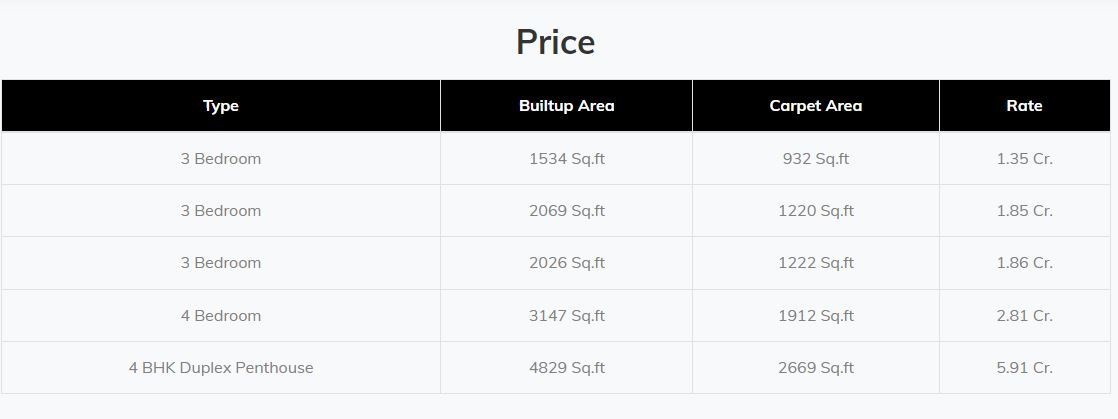Viewport: 1118px width, 419px height.
Task: Select the Type column header
Action: click(x=221, y=105)
